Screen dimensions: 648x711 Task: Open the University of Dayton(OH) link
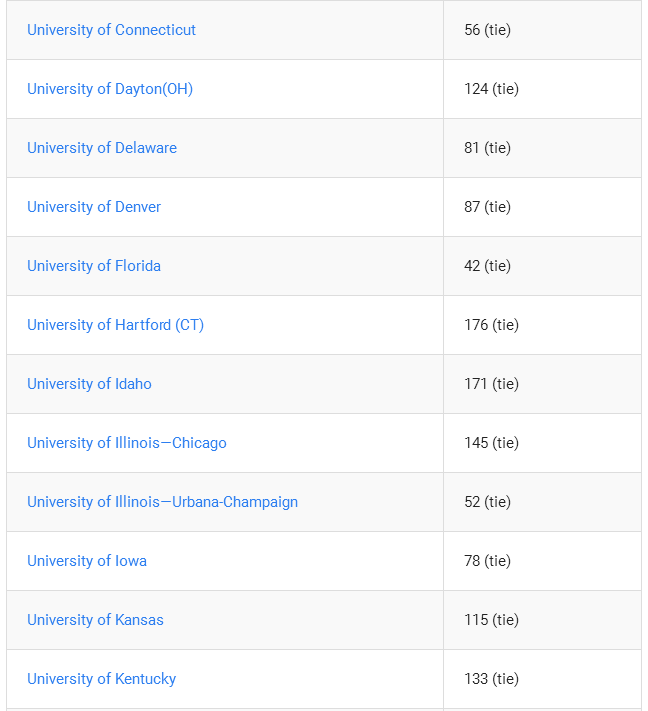(110, 89)
